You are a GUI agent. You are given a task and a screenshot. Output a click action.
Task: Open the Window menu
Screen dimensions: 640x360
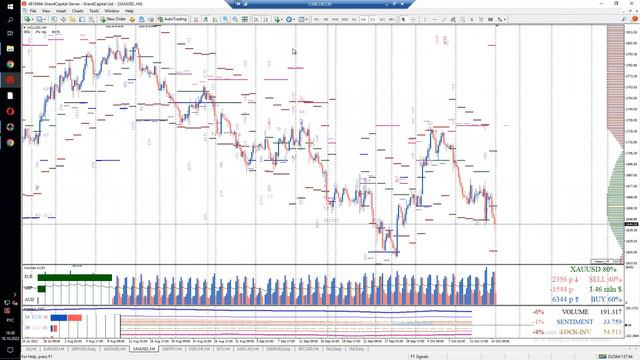point(112,11)
